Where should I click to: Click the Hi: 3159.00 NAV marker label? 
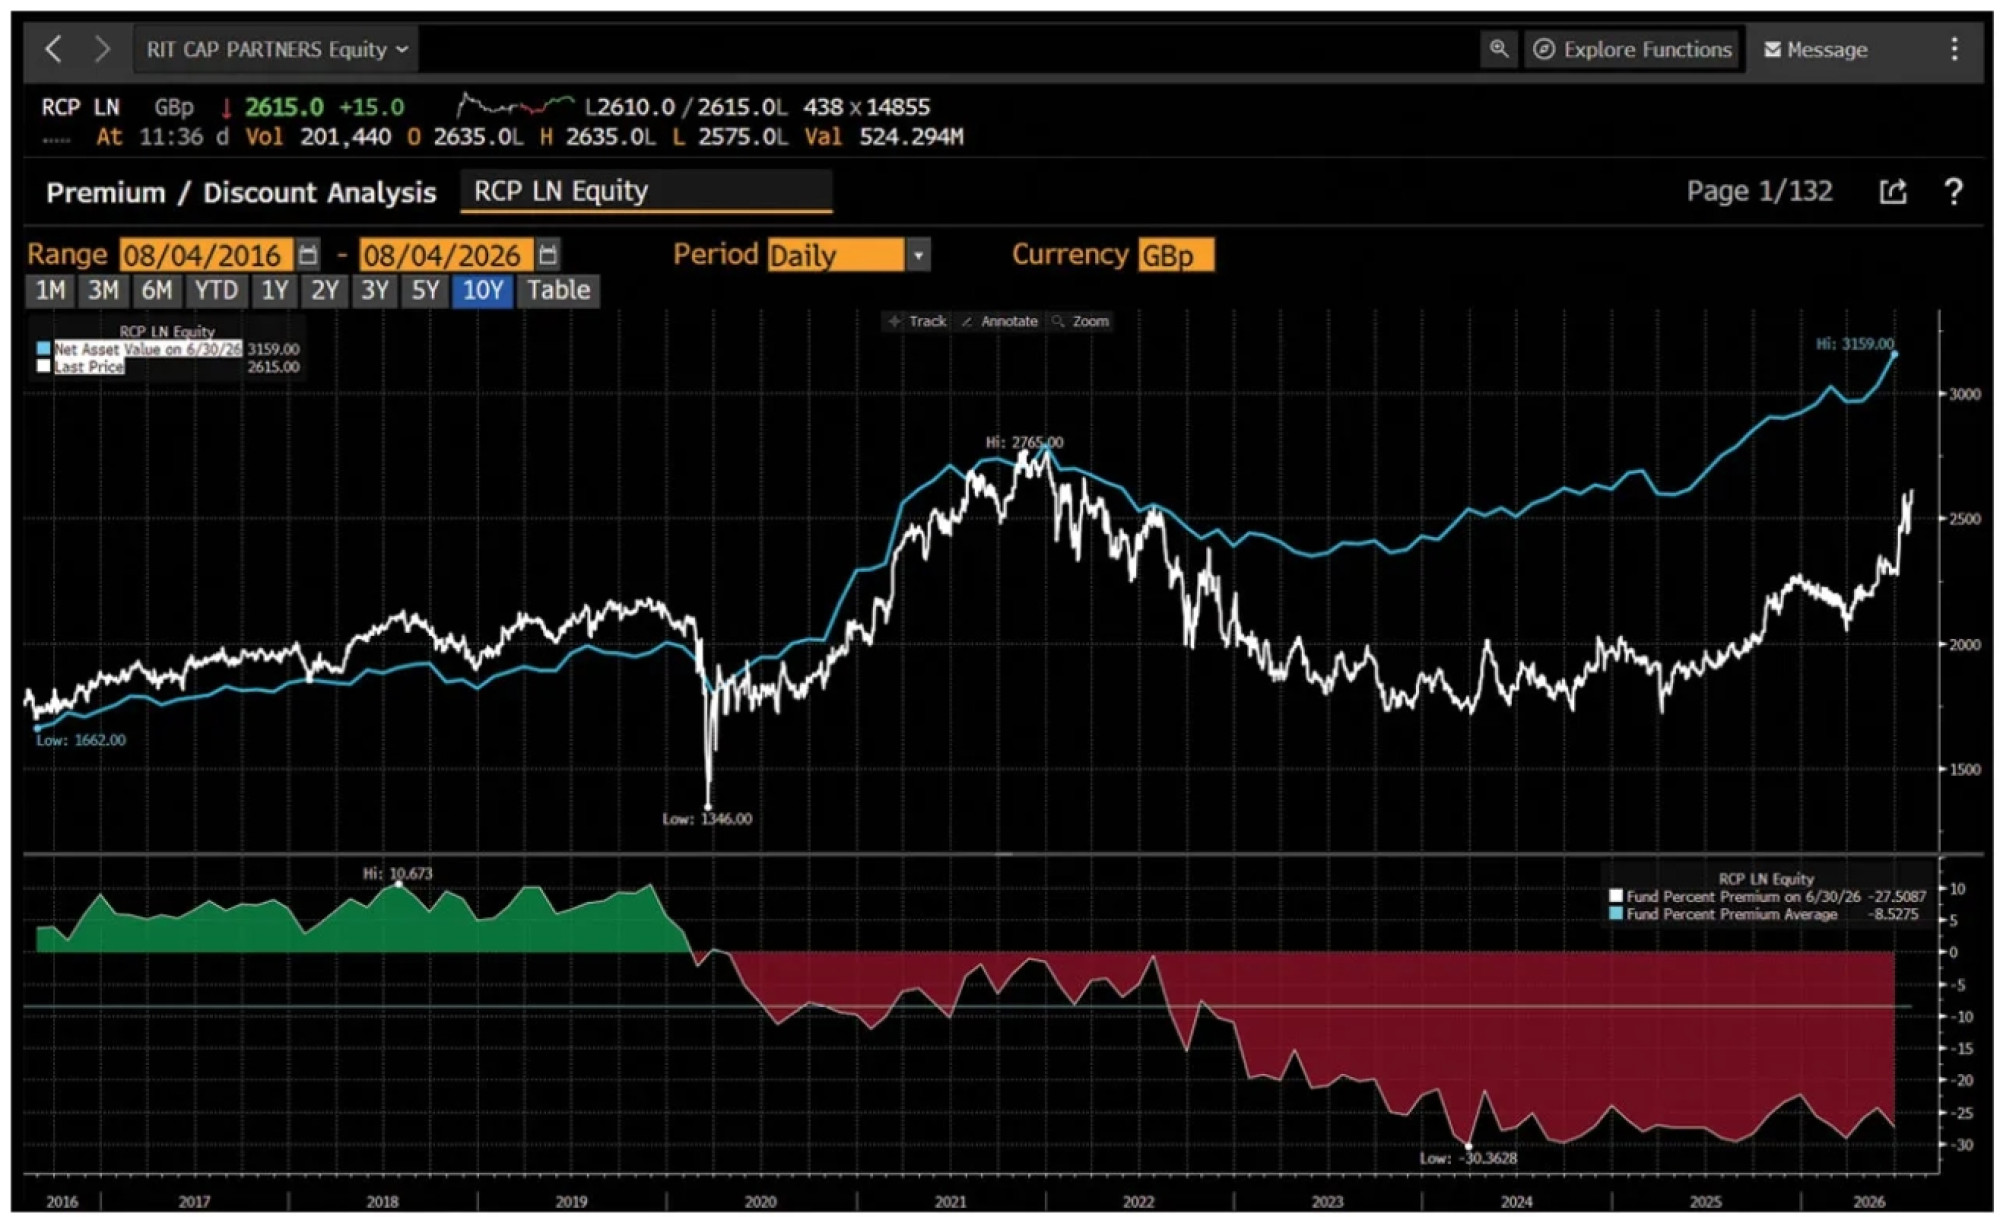(x=1854, y=343)
